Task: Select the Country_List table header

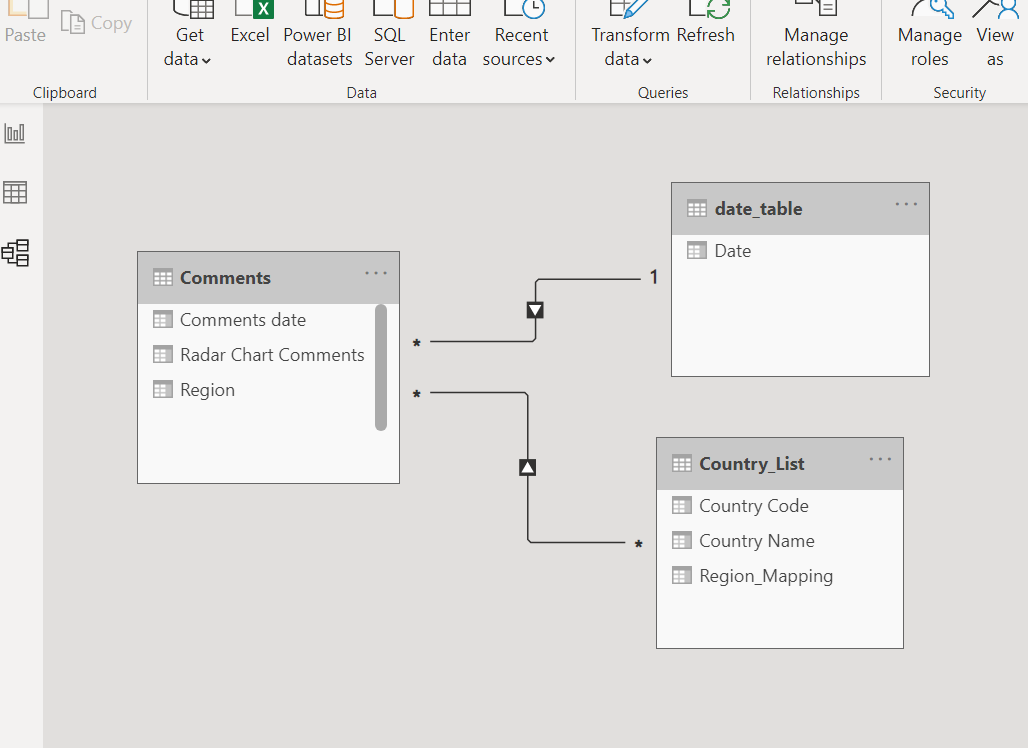Action: coord(780,464)
